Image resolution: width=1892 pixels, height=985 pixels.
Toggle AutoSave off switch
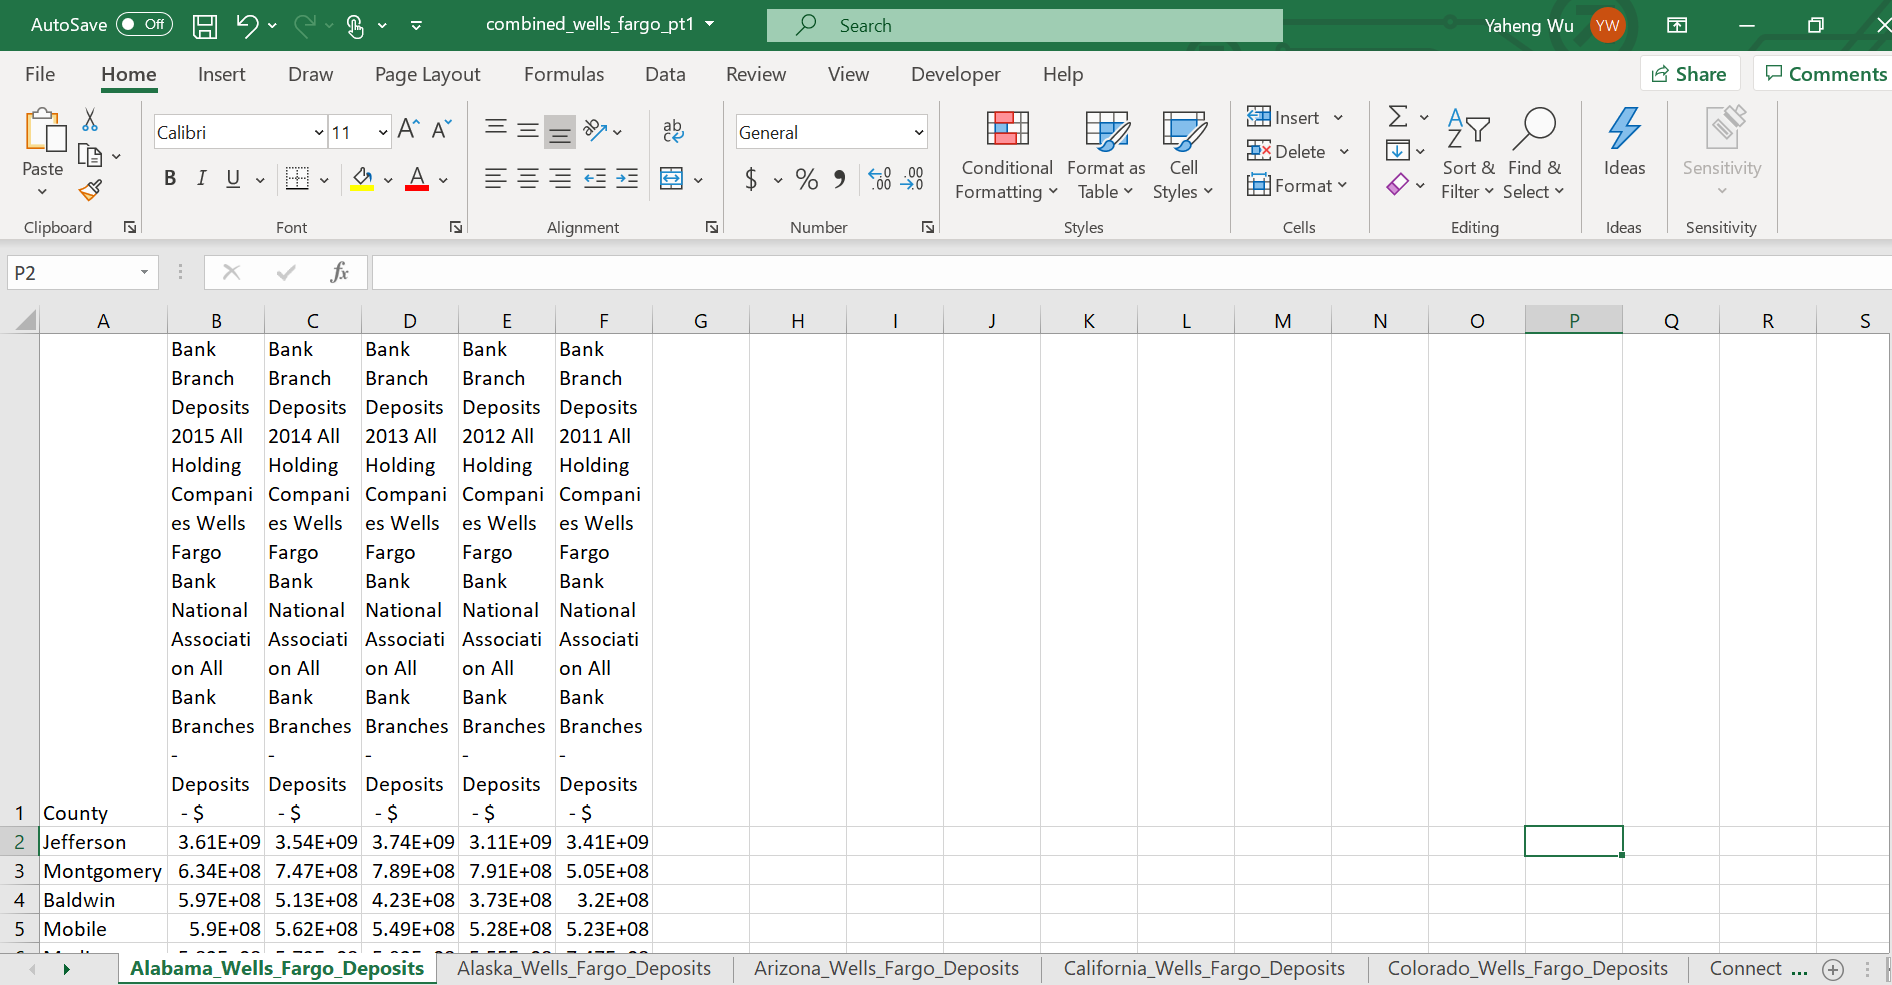[143, 24]
